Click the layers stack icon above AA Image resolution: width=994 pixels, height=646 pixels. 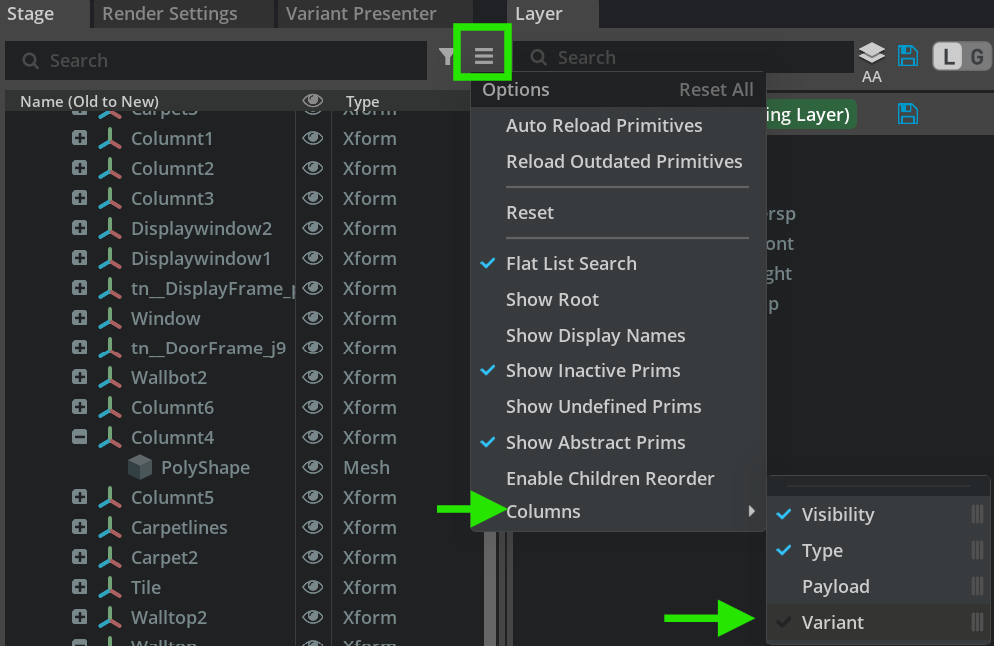(x=872, y=53)
